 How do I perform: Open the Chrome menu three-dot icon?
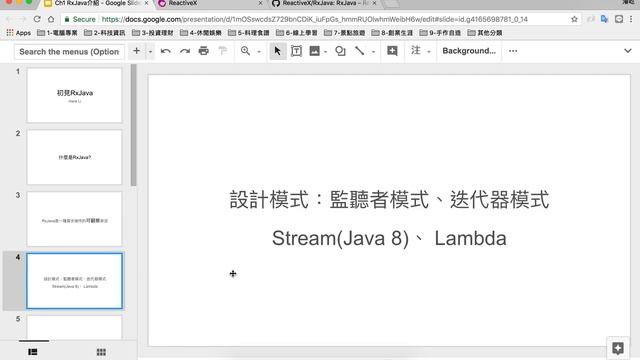[x=631, y=19]
